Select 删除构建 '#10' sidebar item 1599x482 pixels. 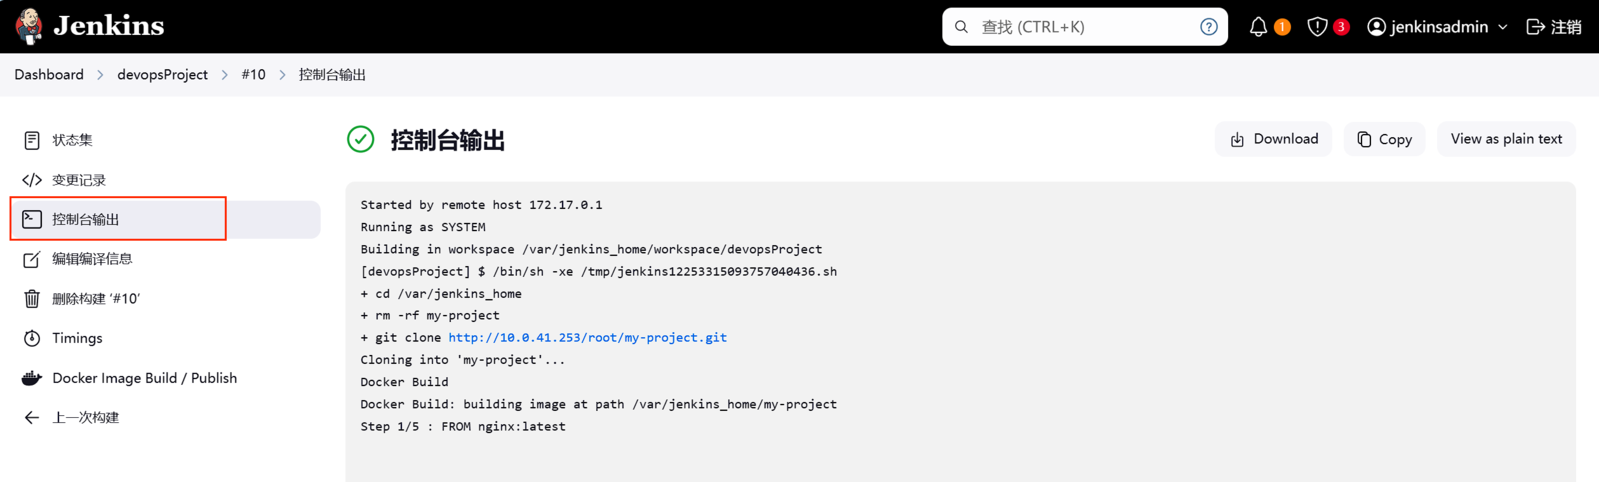(166, 298)
